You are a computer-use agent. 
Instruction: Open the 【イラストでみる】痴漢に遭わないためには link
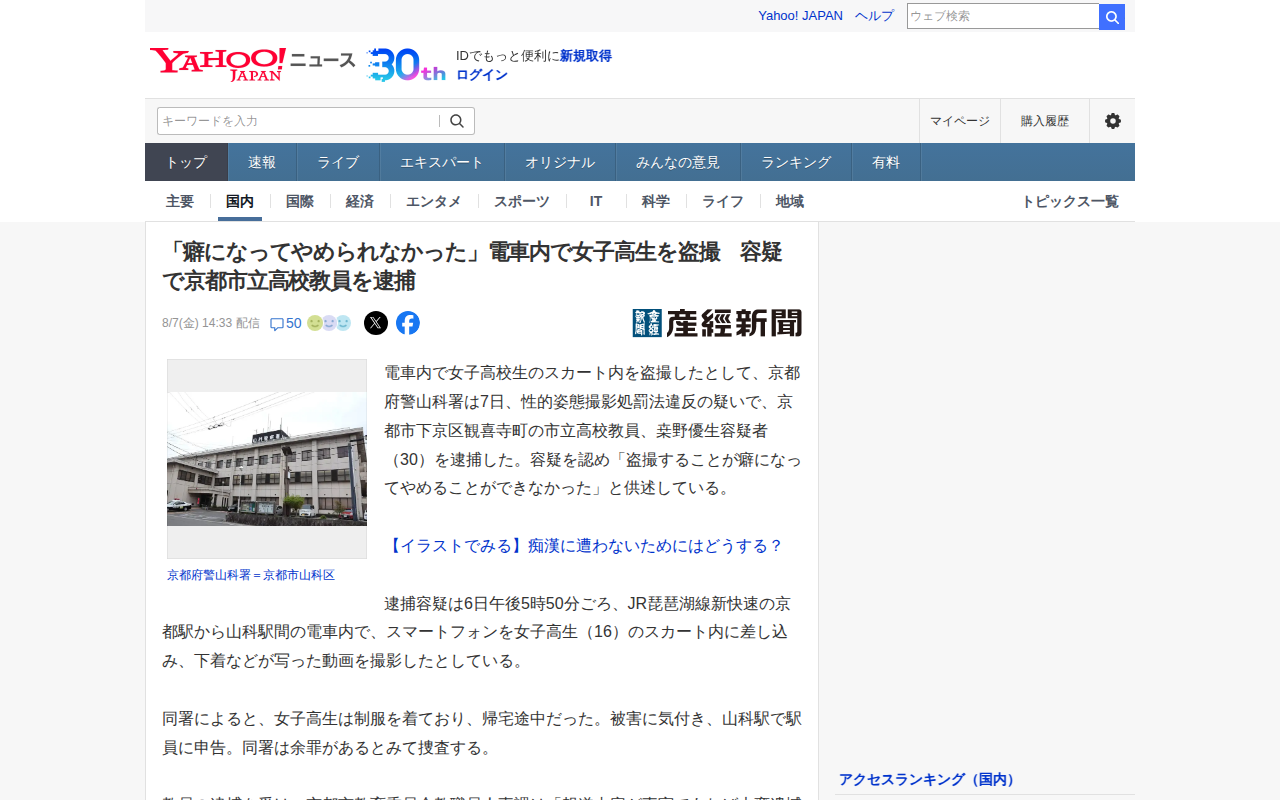(584, 546)
